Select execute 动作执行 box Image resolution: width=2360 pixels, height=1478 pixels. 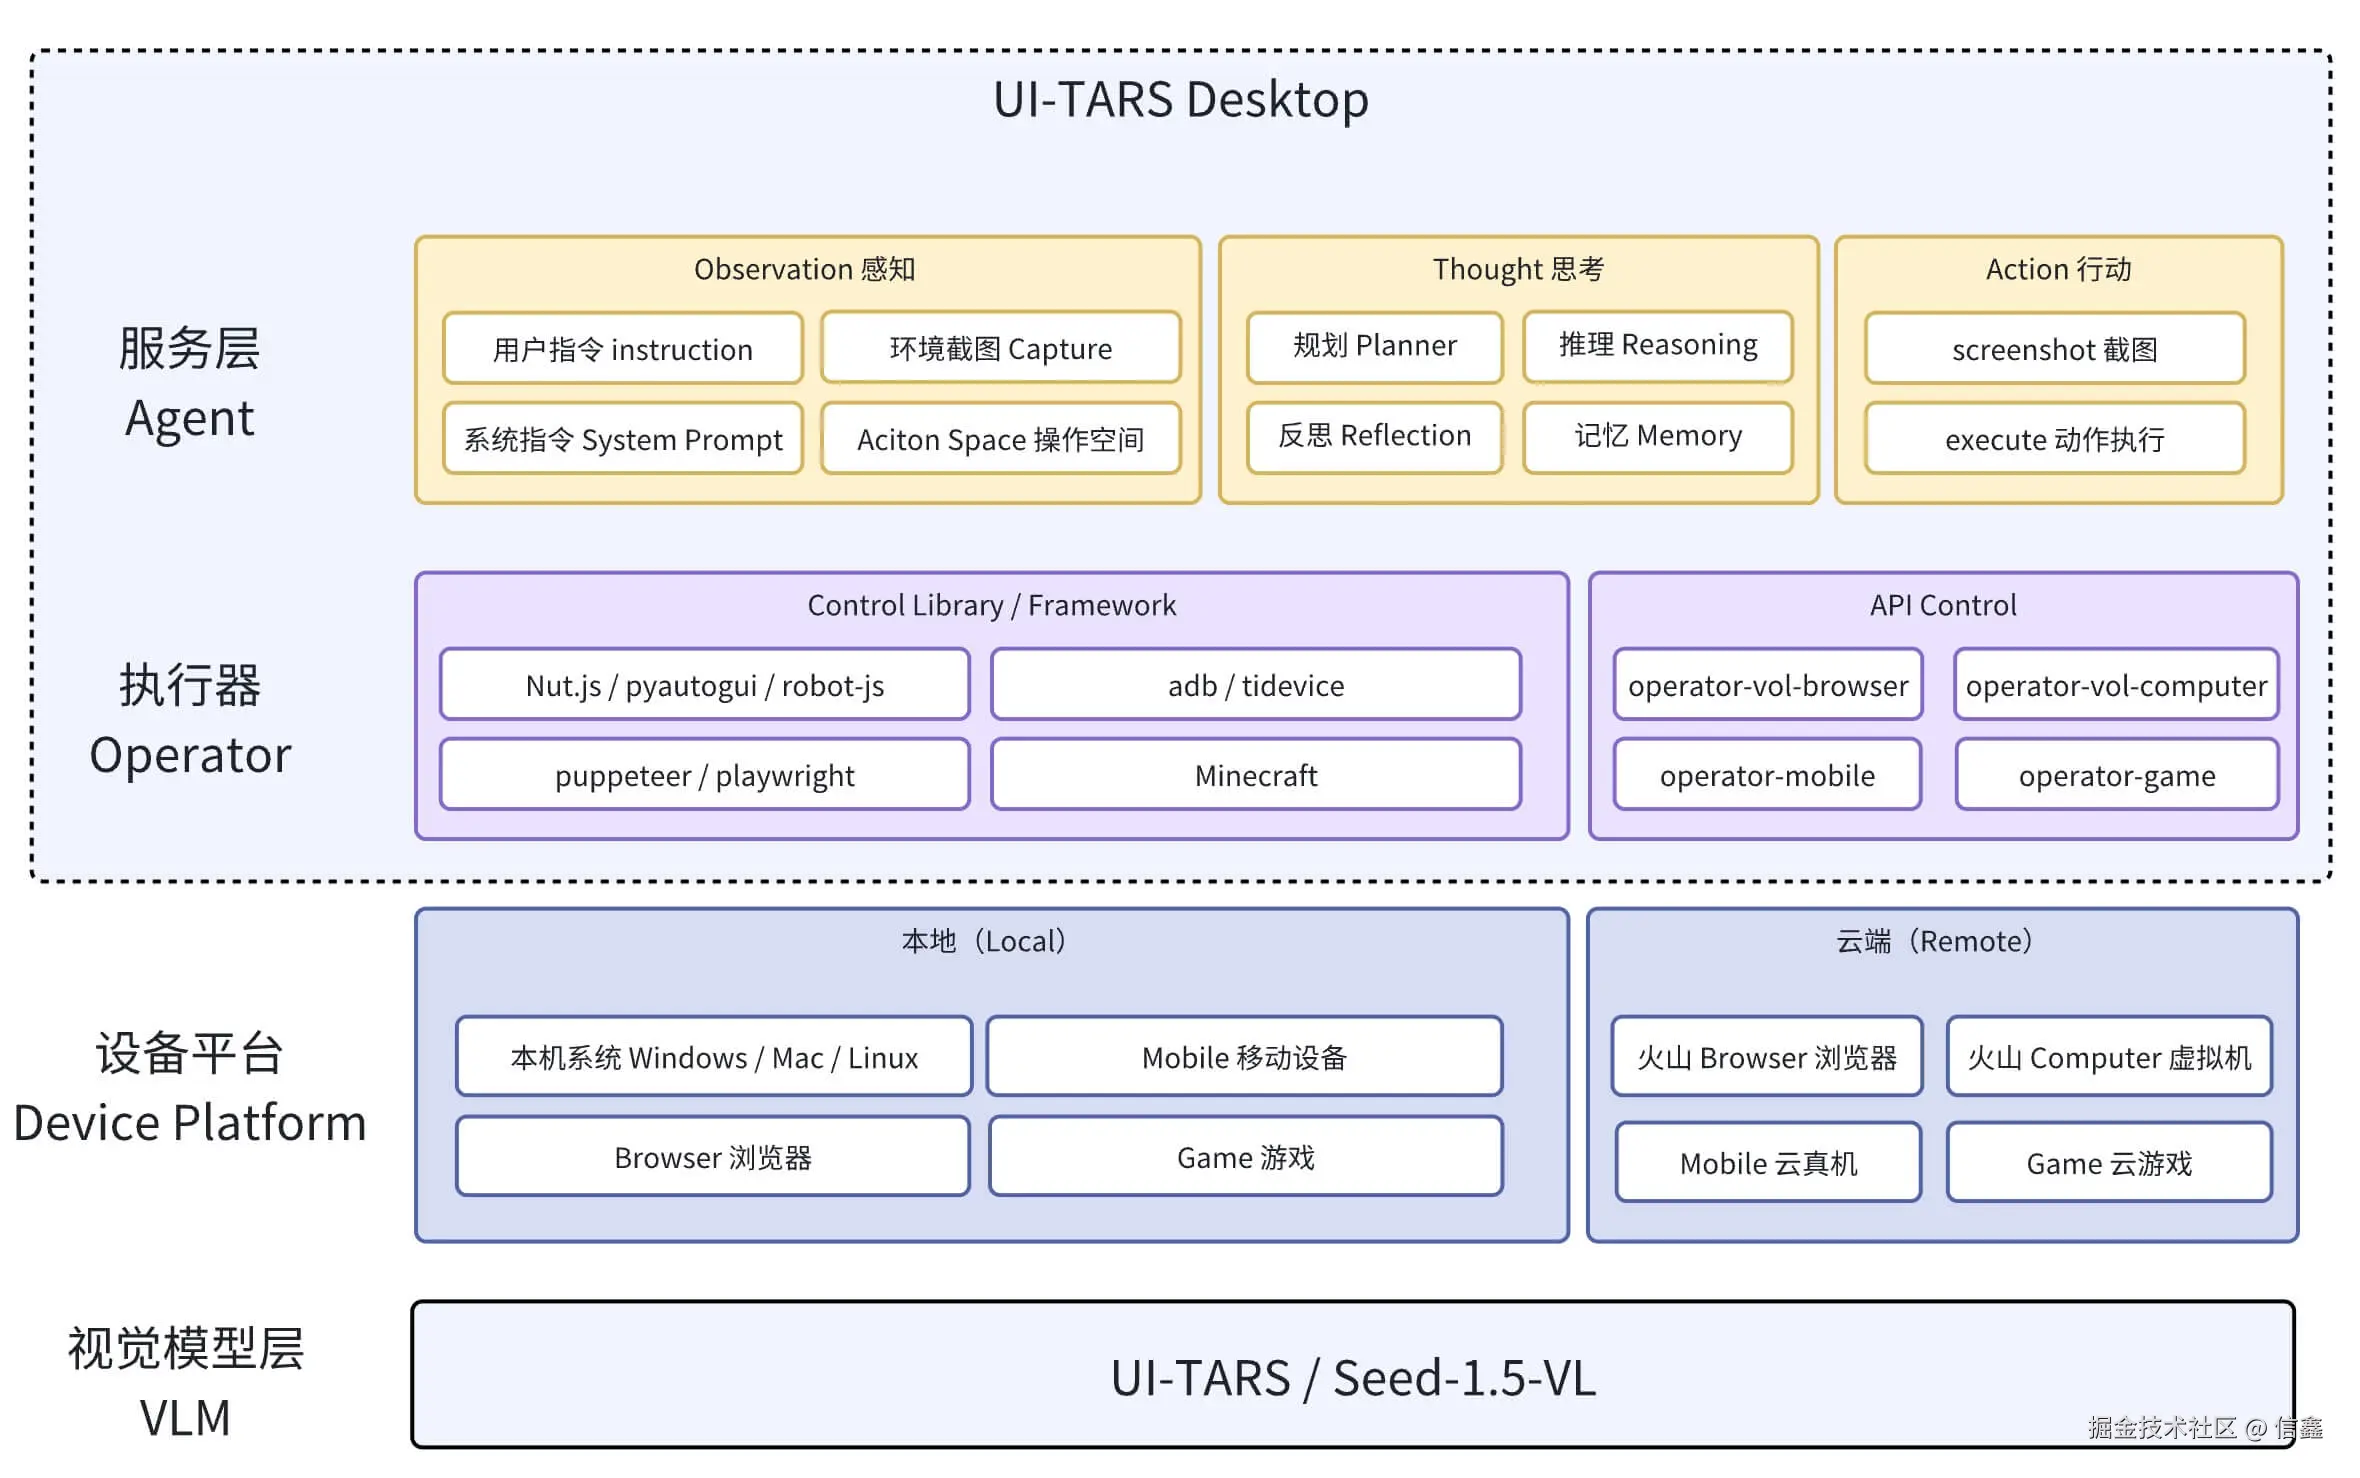tap(2054, 439)
